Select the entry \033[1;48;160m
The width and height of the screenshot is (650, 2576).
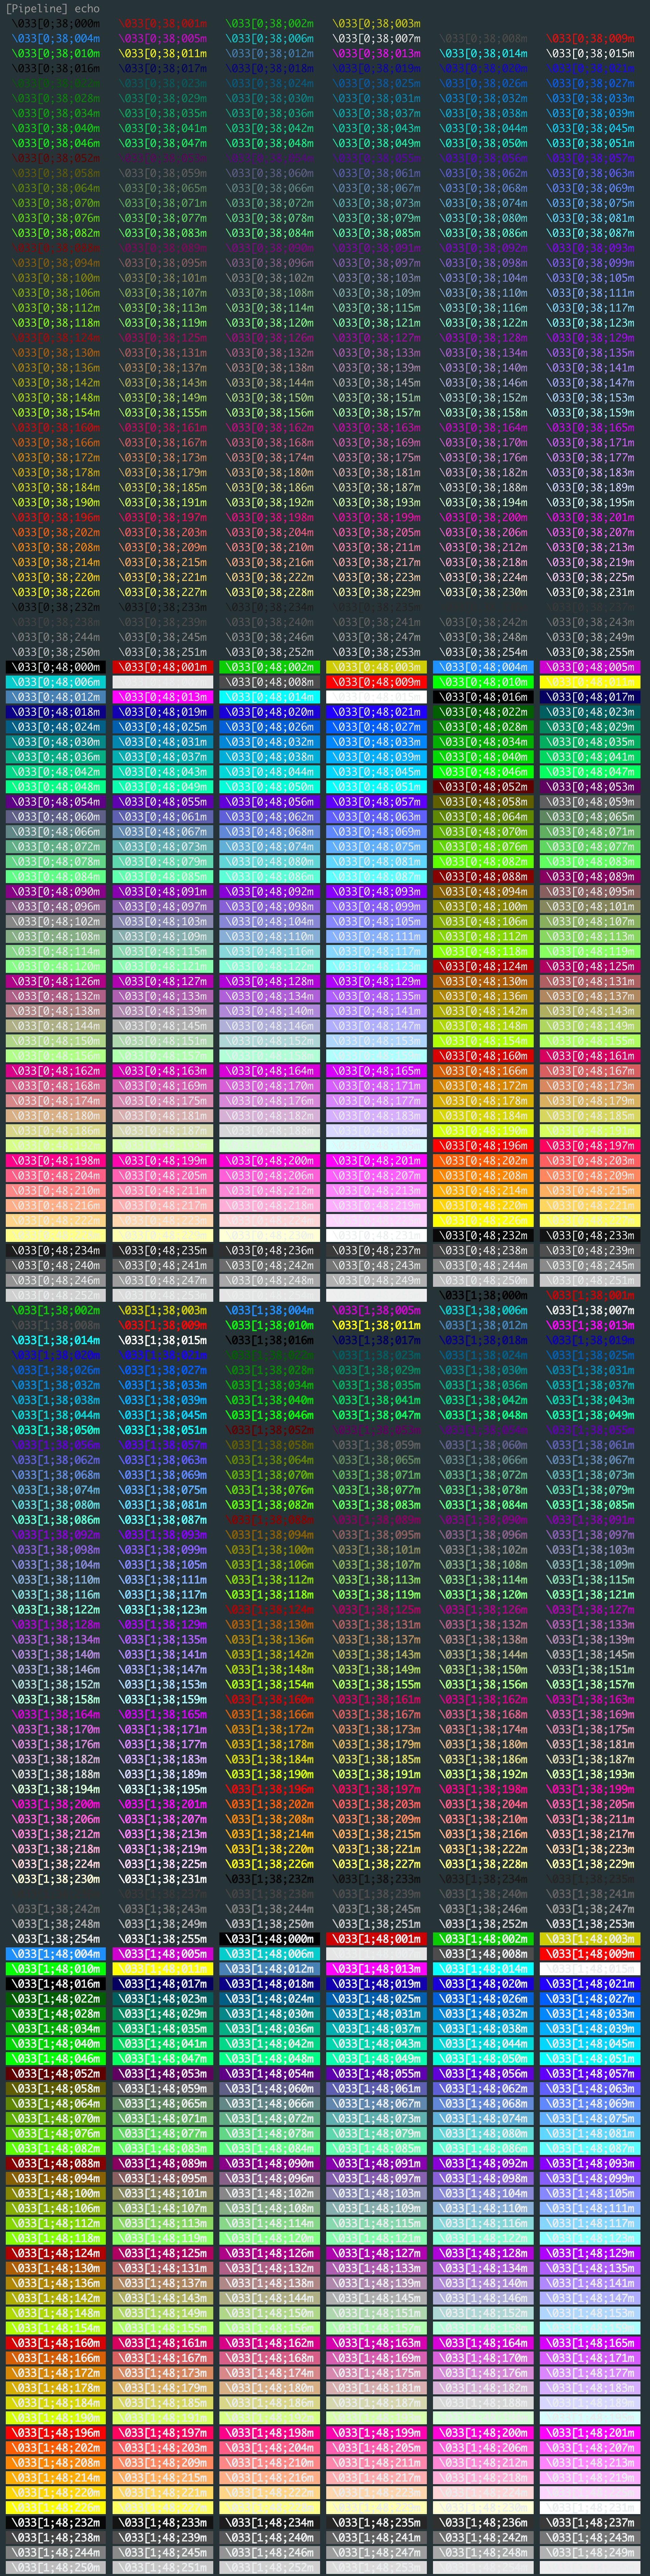coord(56,2343)
